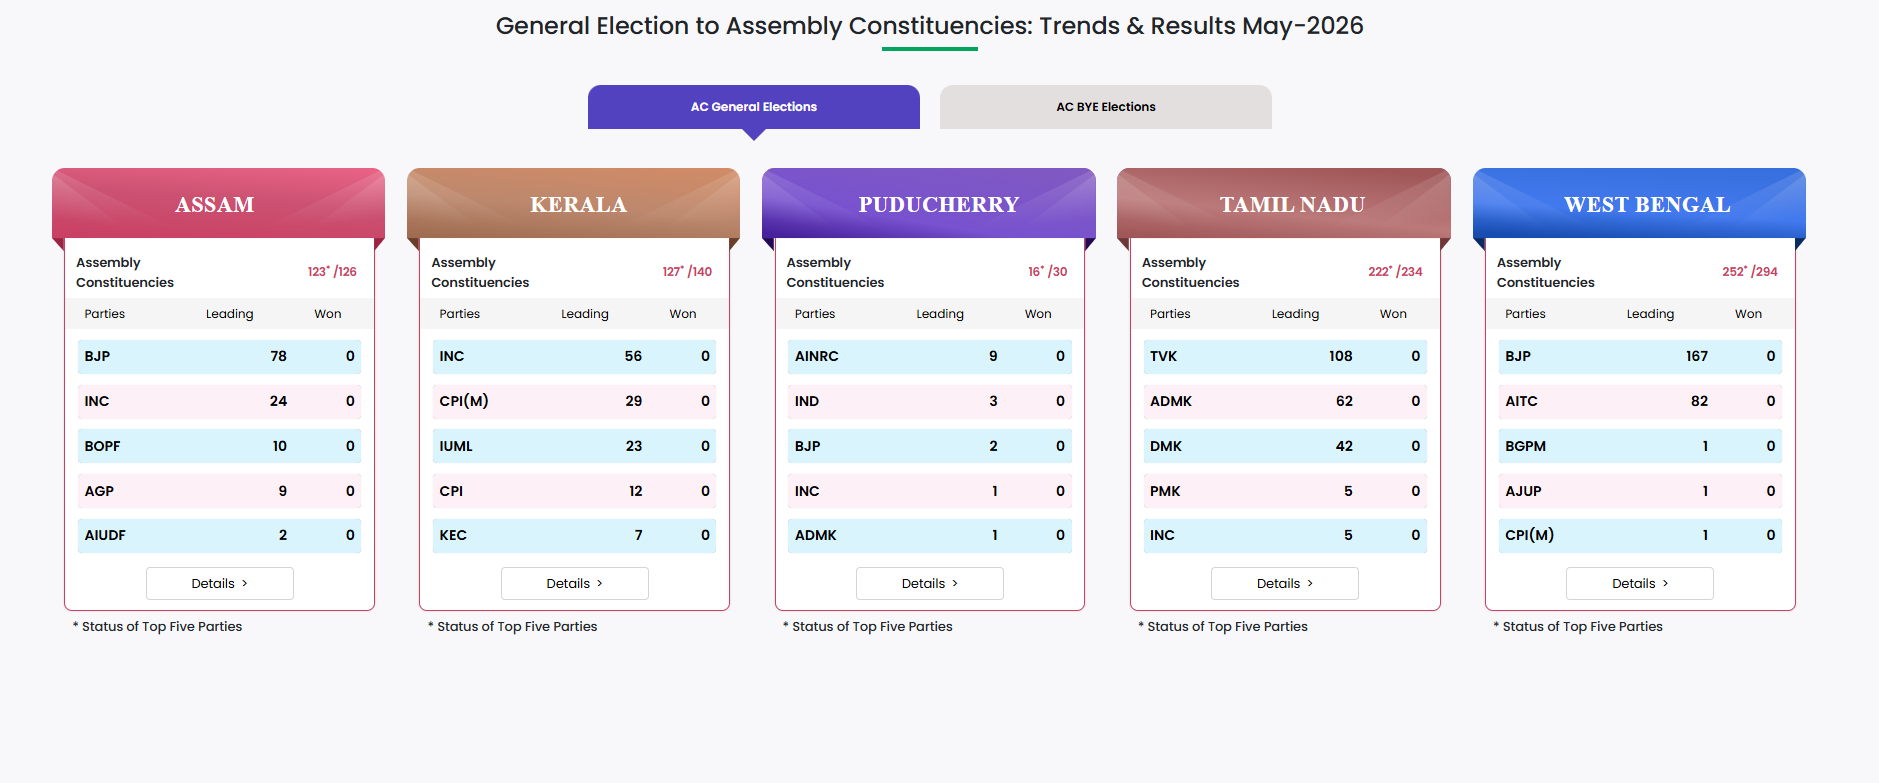1879x783 pixels.
Task: Click the WEST BENGAL header banner
Action: tap(1639, 204)
